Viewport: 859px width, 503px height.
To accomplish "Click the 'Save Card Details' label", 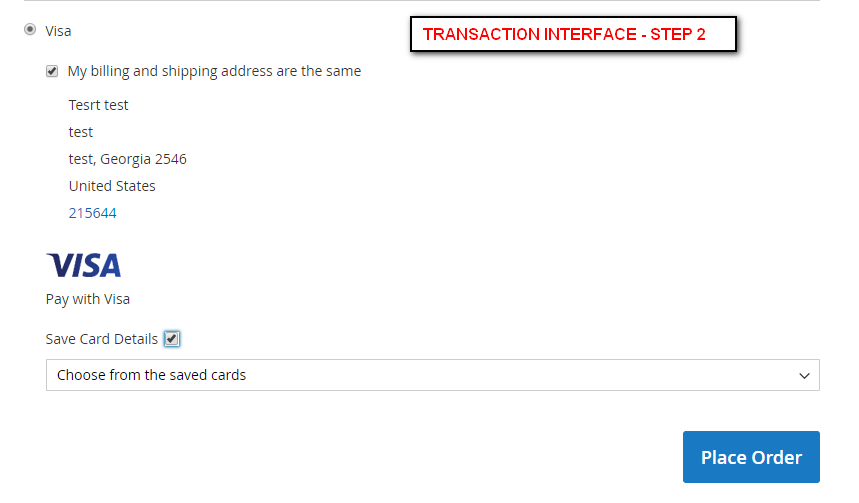I will coord(102,339).
